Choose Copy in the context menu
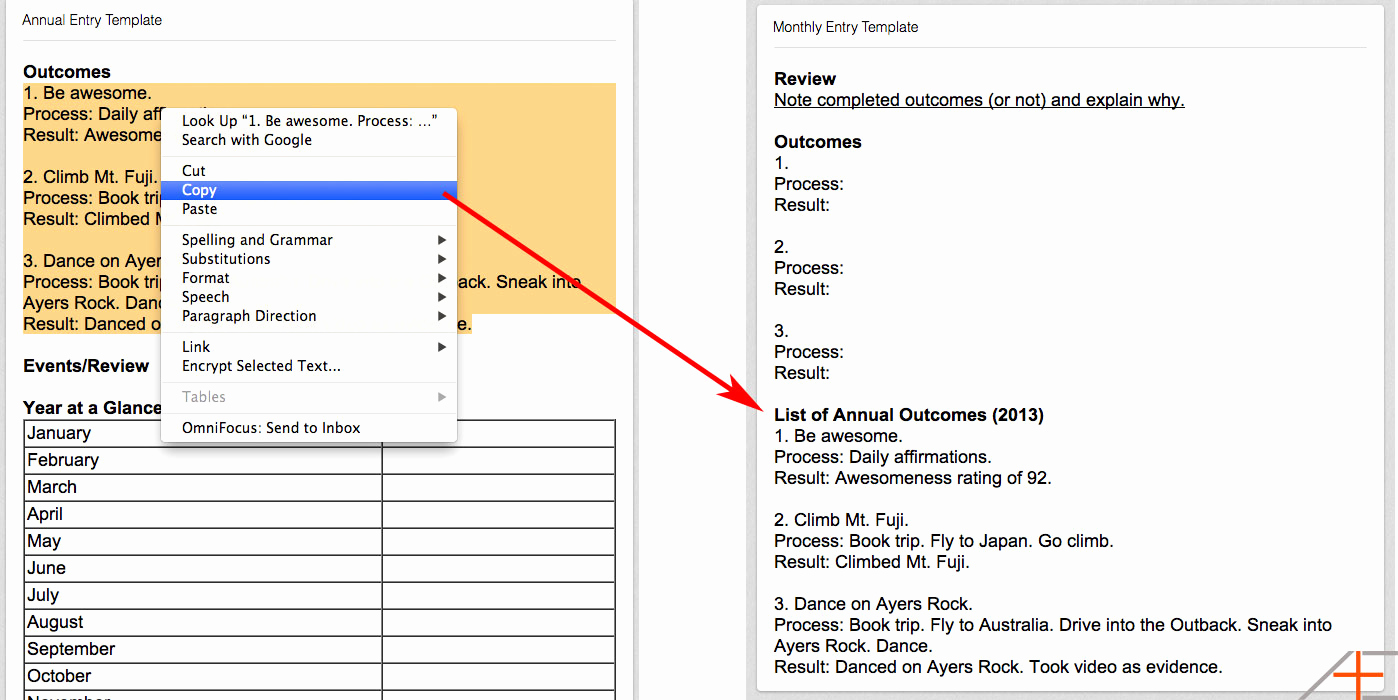 (x=309, y=190)
